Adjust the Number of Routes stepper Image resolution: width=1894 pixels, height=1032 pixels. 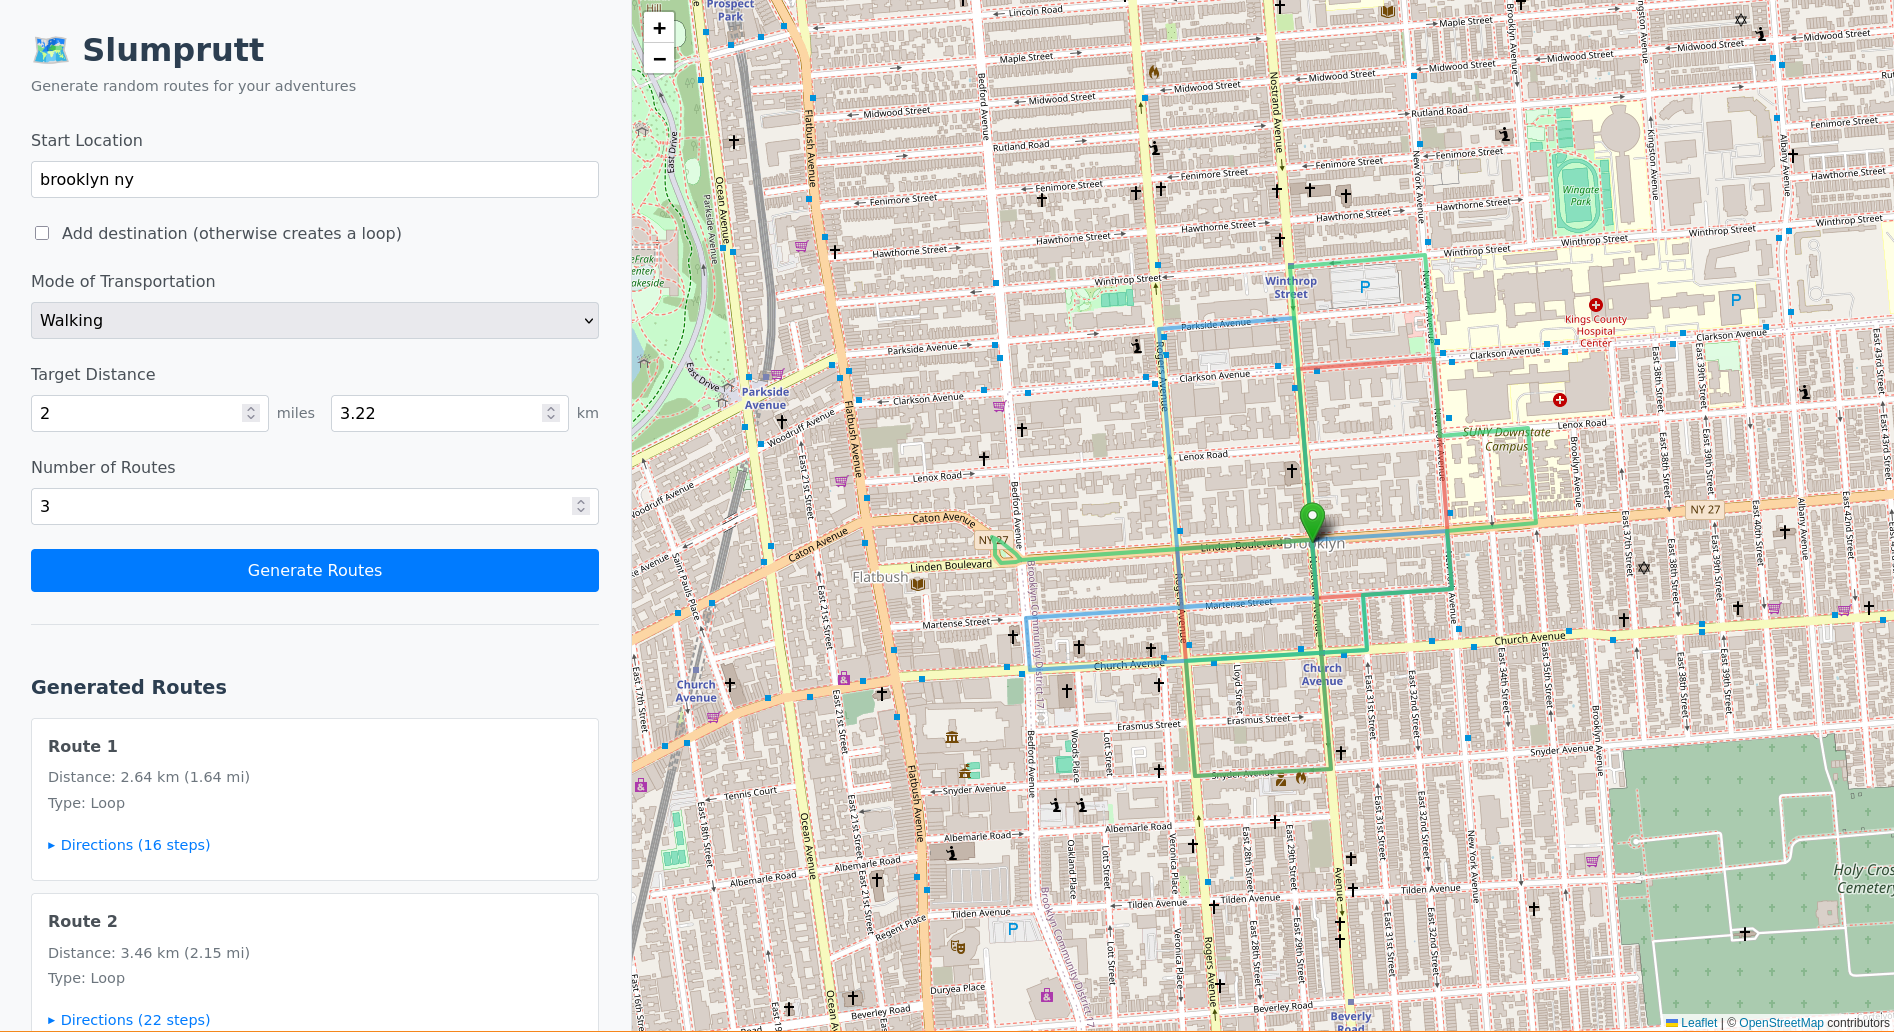coord(581,506)
